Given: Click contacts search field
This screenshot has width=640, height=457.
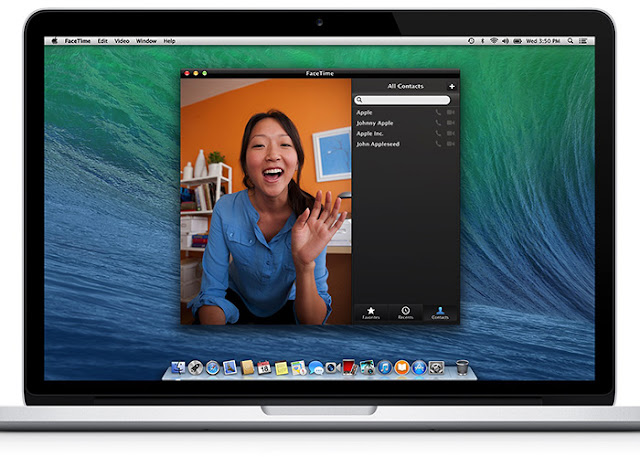Looking at the screenshot, I should [x=402, y=100].
